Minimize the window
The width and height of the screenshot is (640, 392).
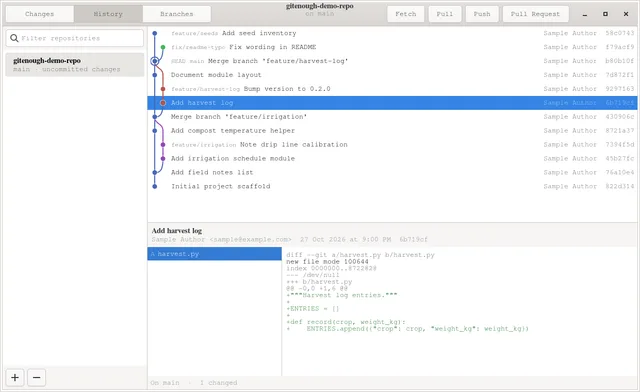coord(584,14)
